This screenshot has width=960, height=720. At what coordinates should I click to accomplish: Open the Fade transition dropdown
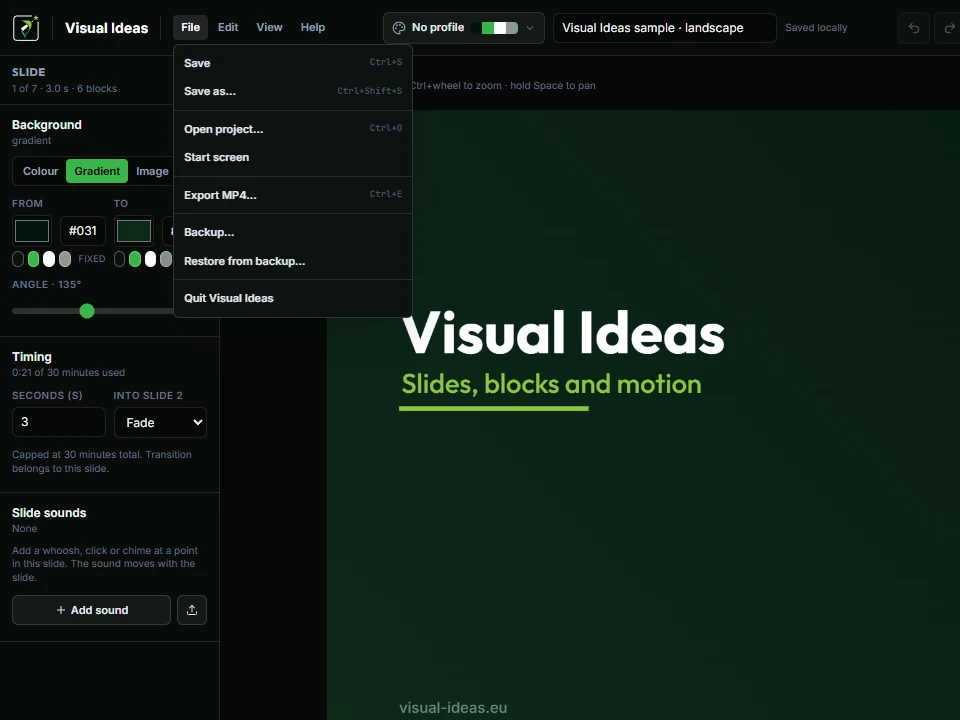click(x=160, y=422)
